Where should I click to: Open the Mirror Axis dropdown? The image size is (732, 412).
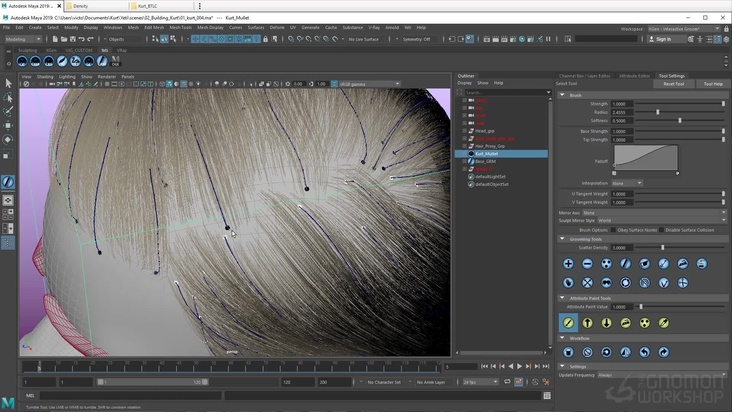pos(654,213)
